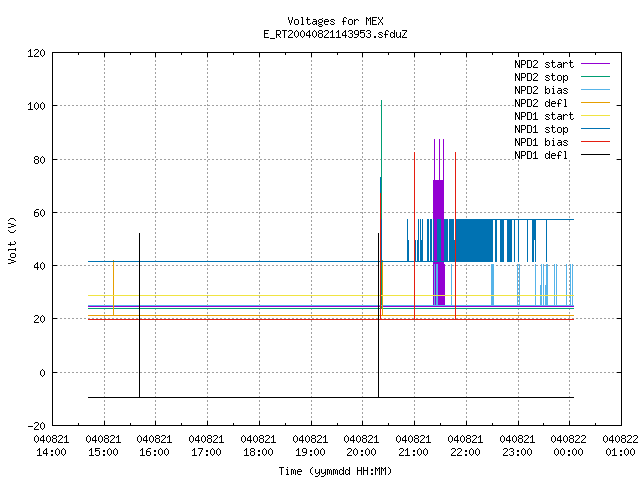Click the x-axis tick label 040822 00:00
The height and width of the screenshot is (480, 640).
(569, 446)
